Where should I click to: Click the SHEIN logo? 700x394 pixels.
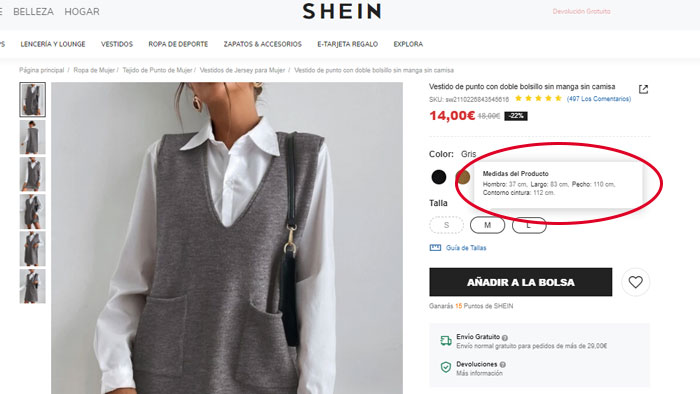tap(342, 11)
